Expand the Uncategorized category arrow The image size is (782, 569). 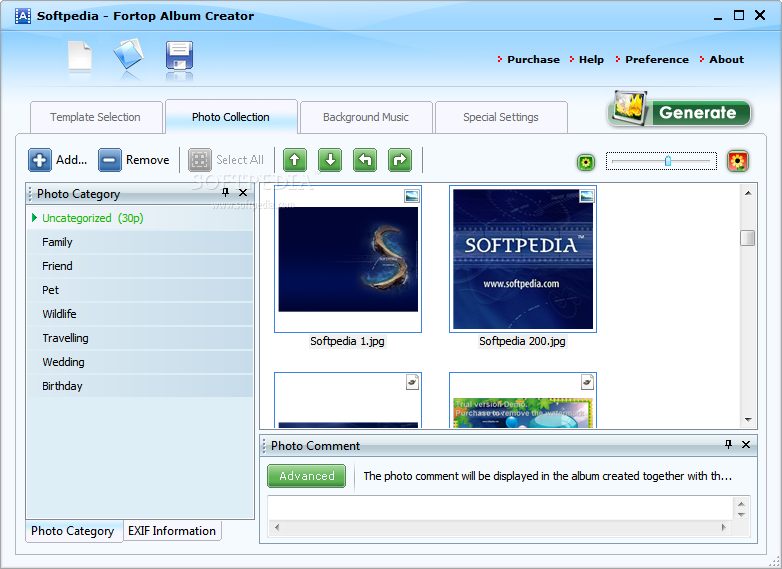coord(34,217)
